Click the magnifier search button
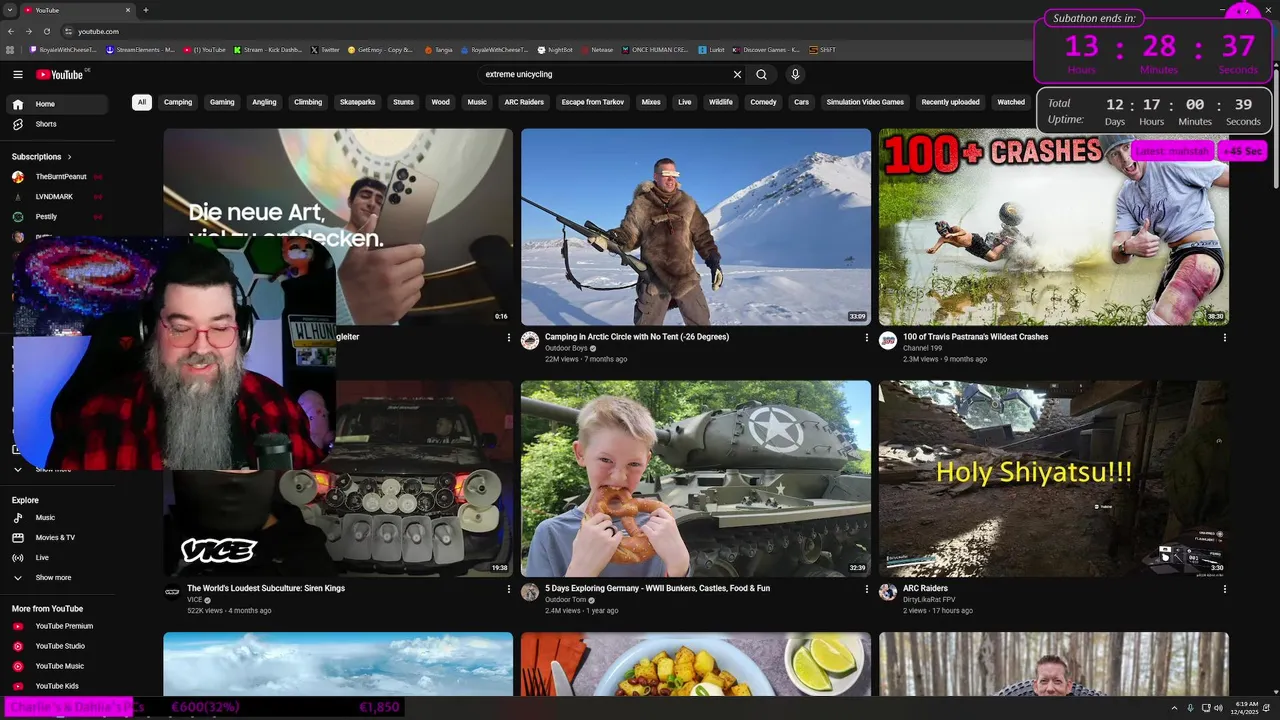The width and height of the screenshot is (1280, 720). click(762, 74)
